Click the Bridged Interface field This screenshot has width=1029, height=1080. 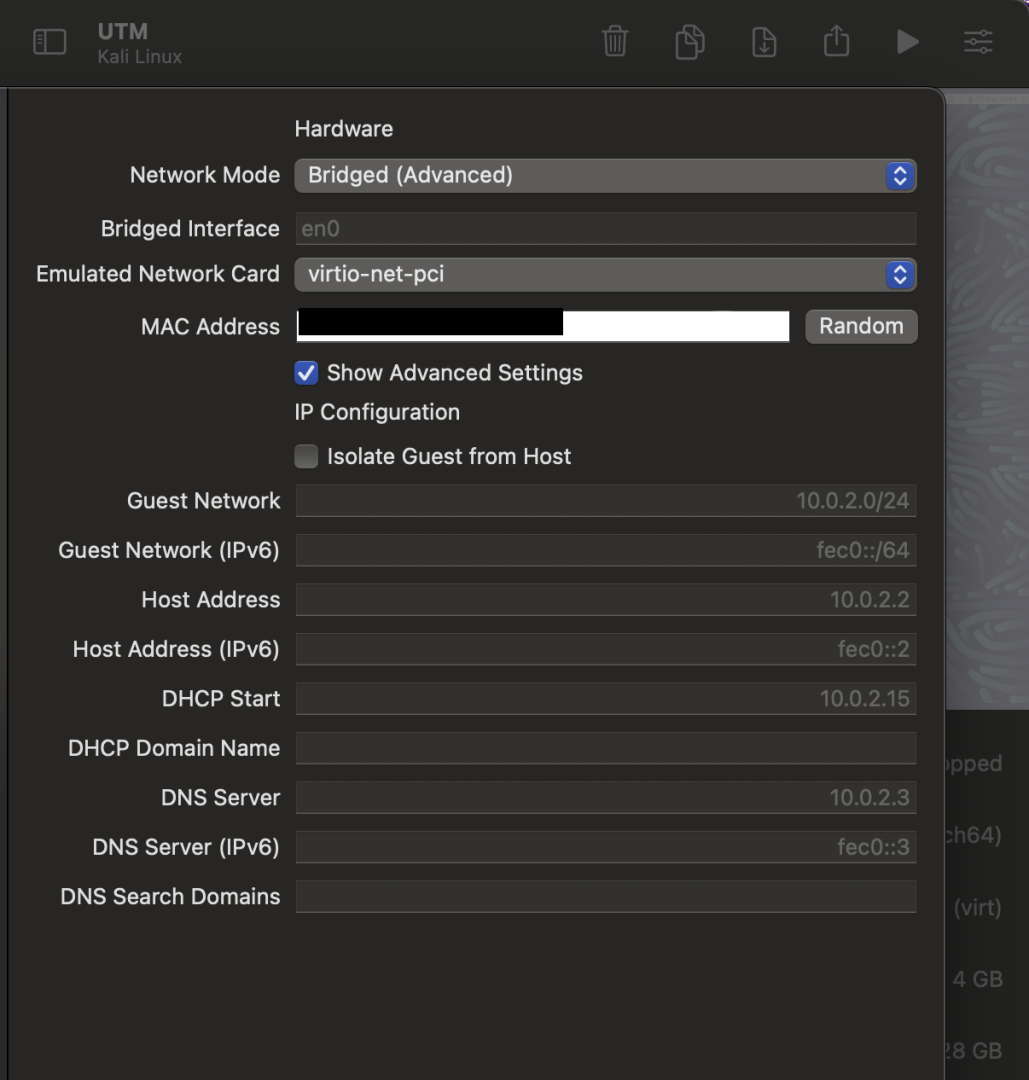(x=605, y=229)
